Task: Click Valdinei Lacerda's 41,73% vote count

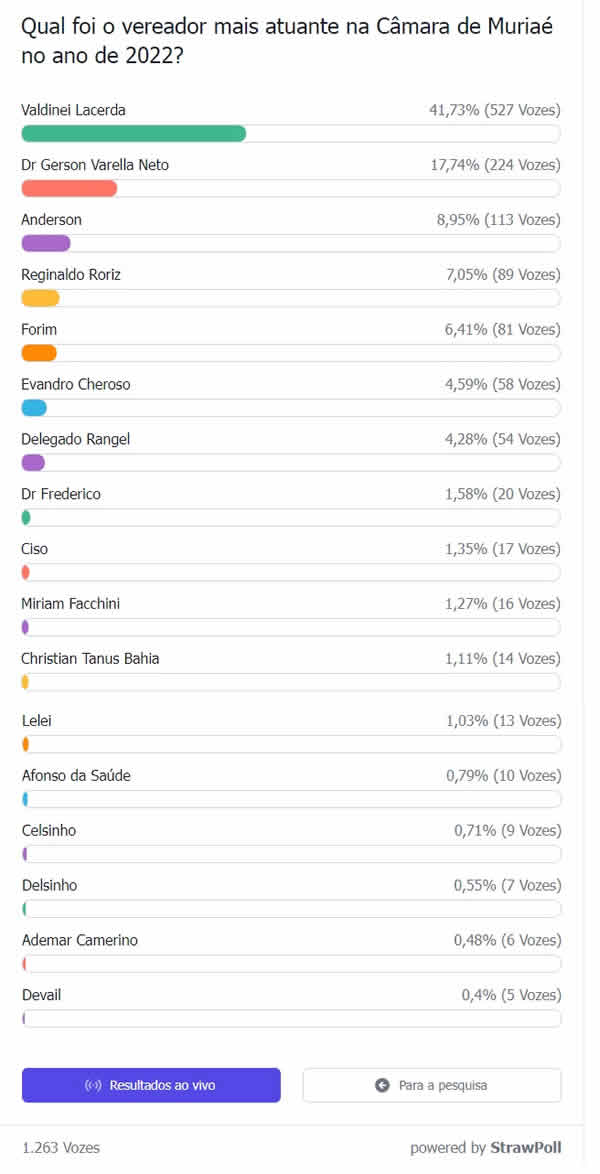Action: click(x=495, y=110)
